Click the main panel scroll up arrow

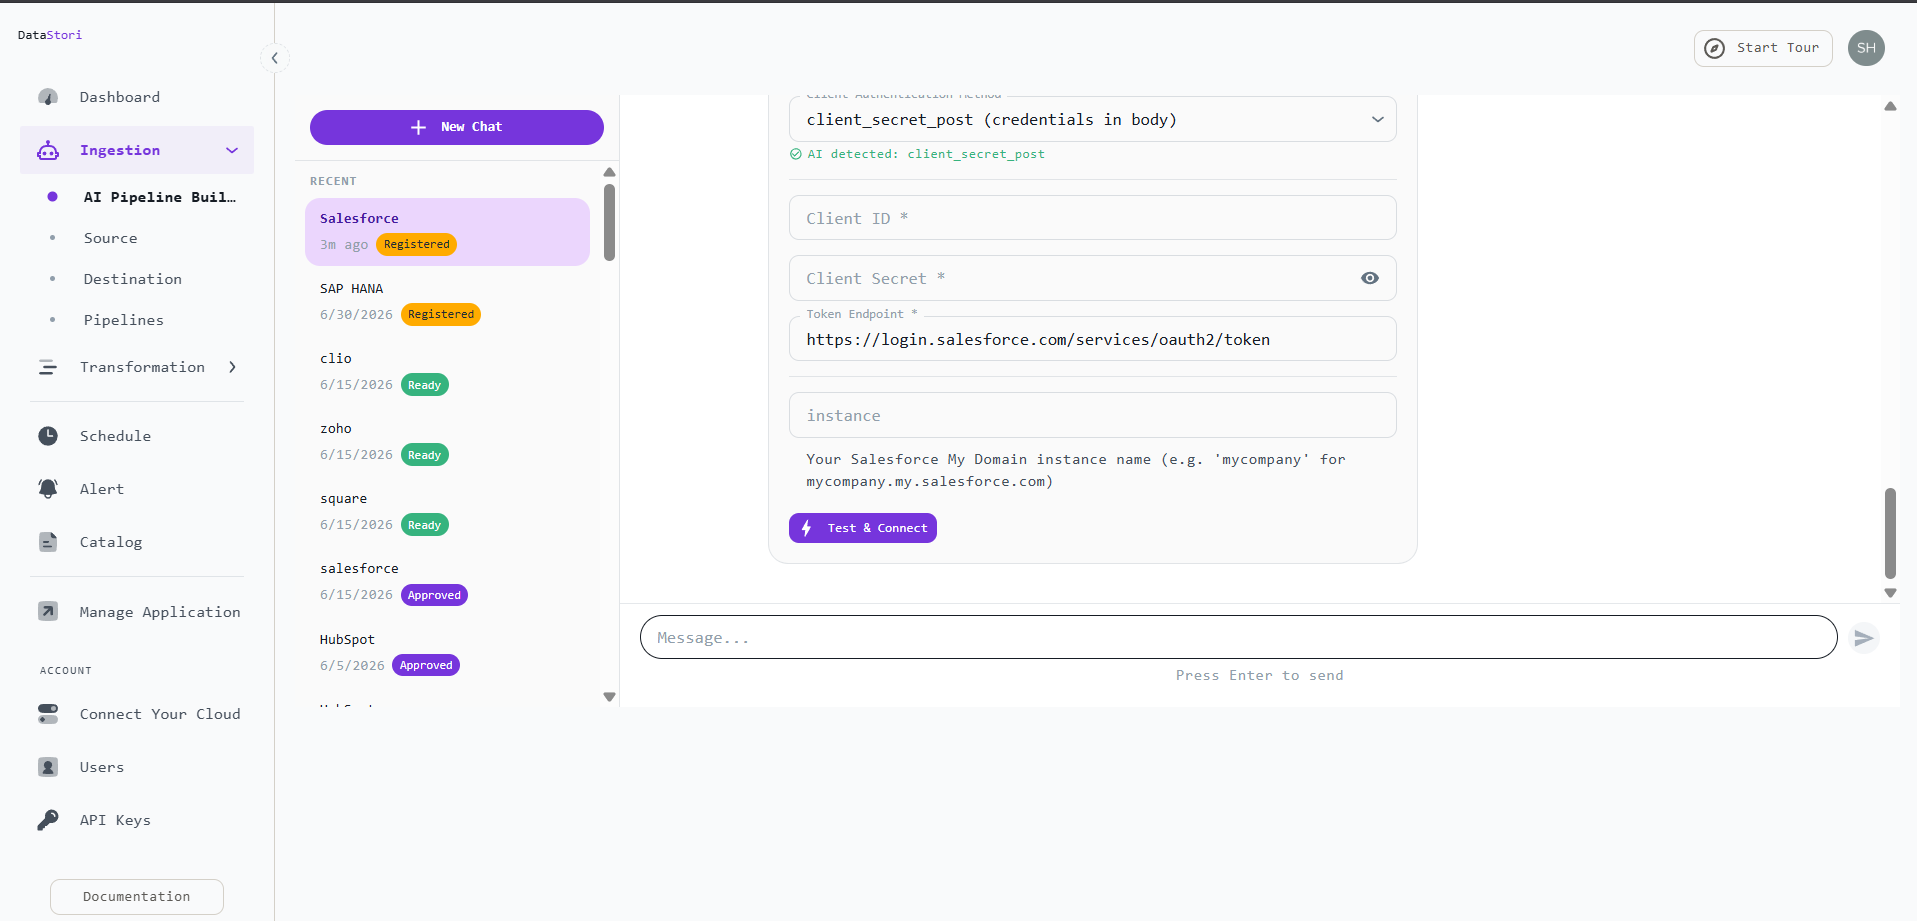pyautogui.click(x=1890, y=106)
